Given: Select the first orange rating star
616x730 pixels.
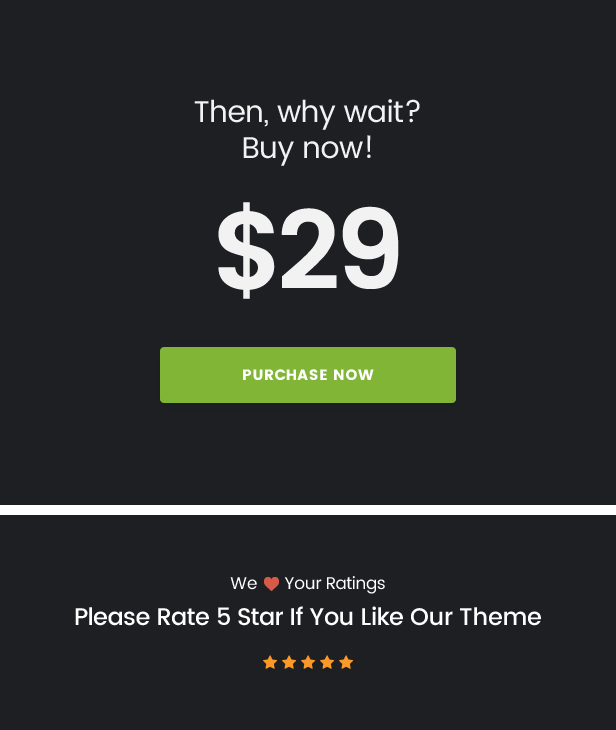Looking at the screenshot, I should [270, 662].
